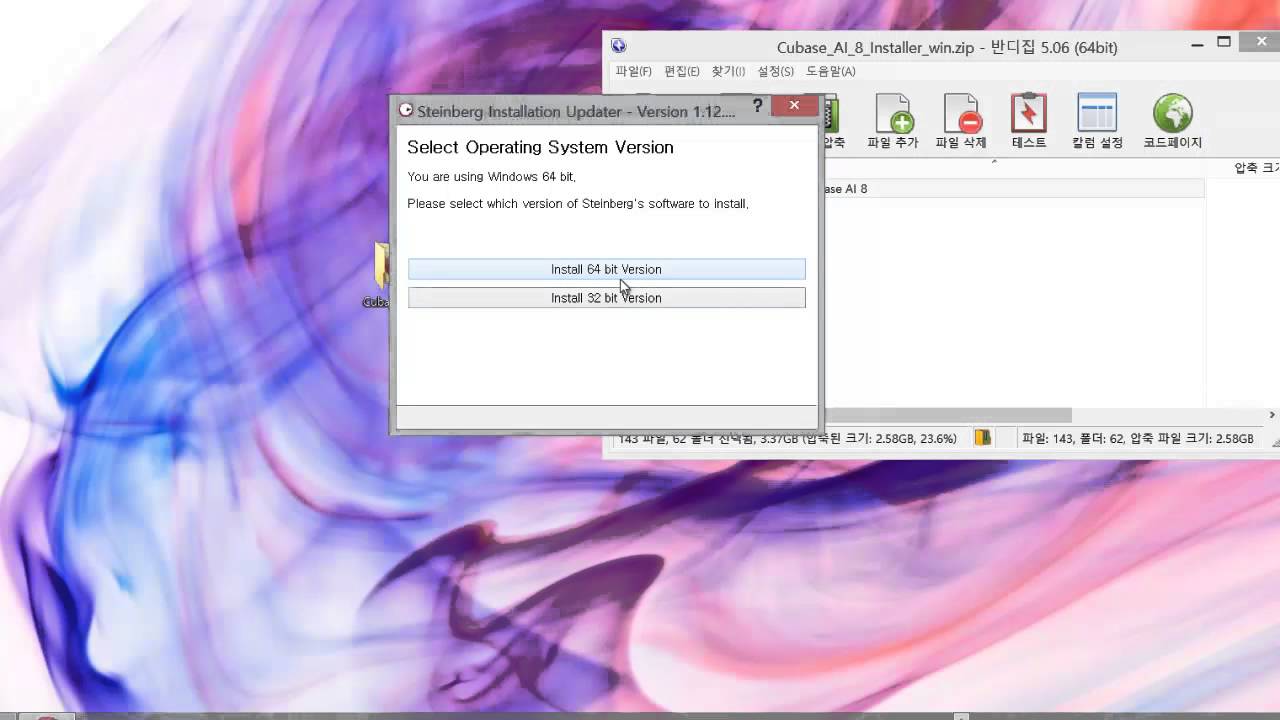1280x720 pixels.
Task: Click the 압축 크기 column header
Action: click(x=1256, y=168)
